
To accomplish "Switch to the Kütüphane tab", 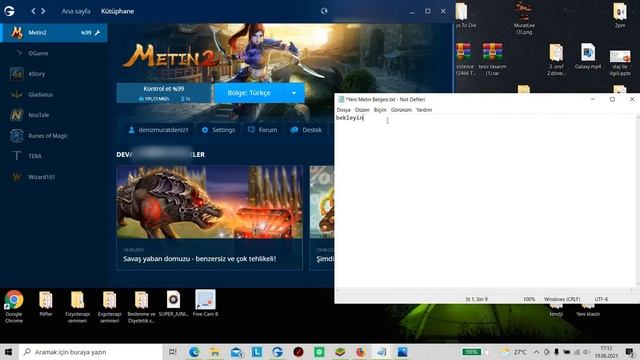I will pyautogui.click(x=118, y=11).
